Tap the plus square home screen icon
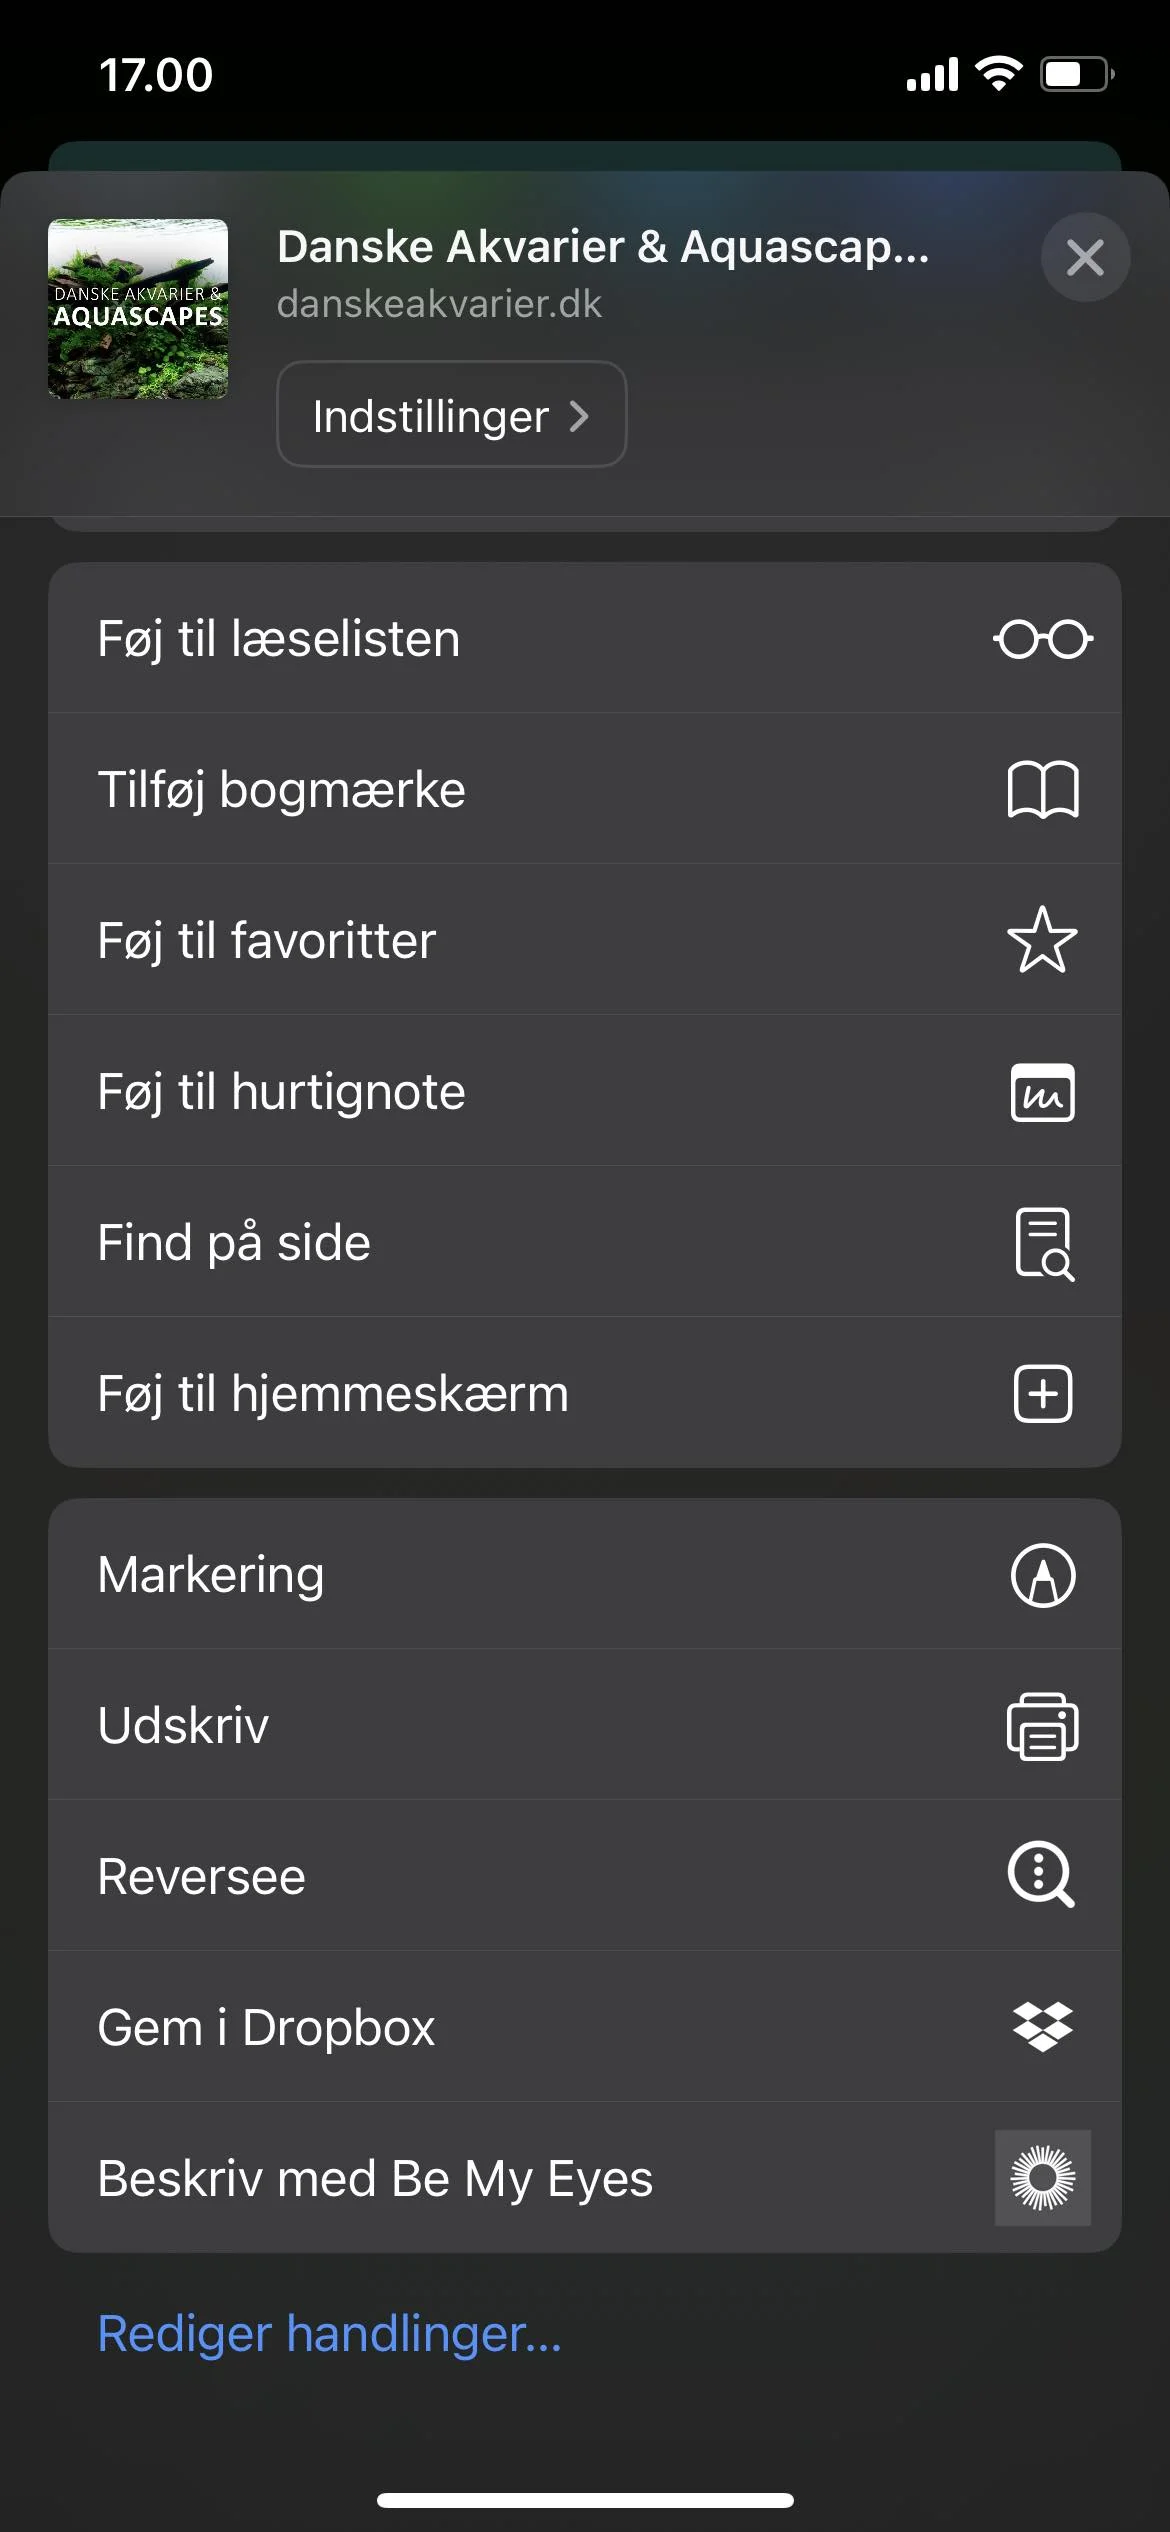 [1042, 1393]
